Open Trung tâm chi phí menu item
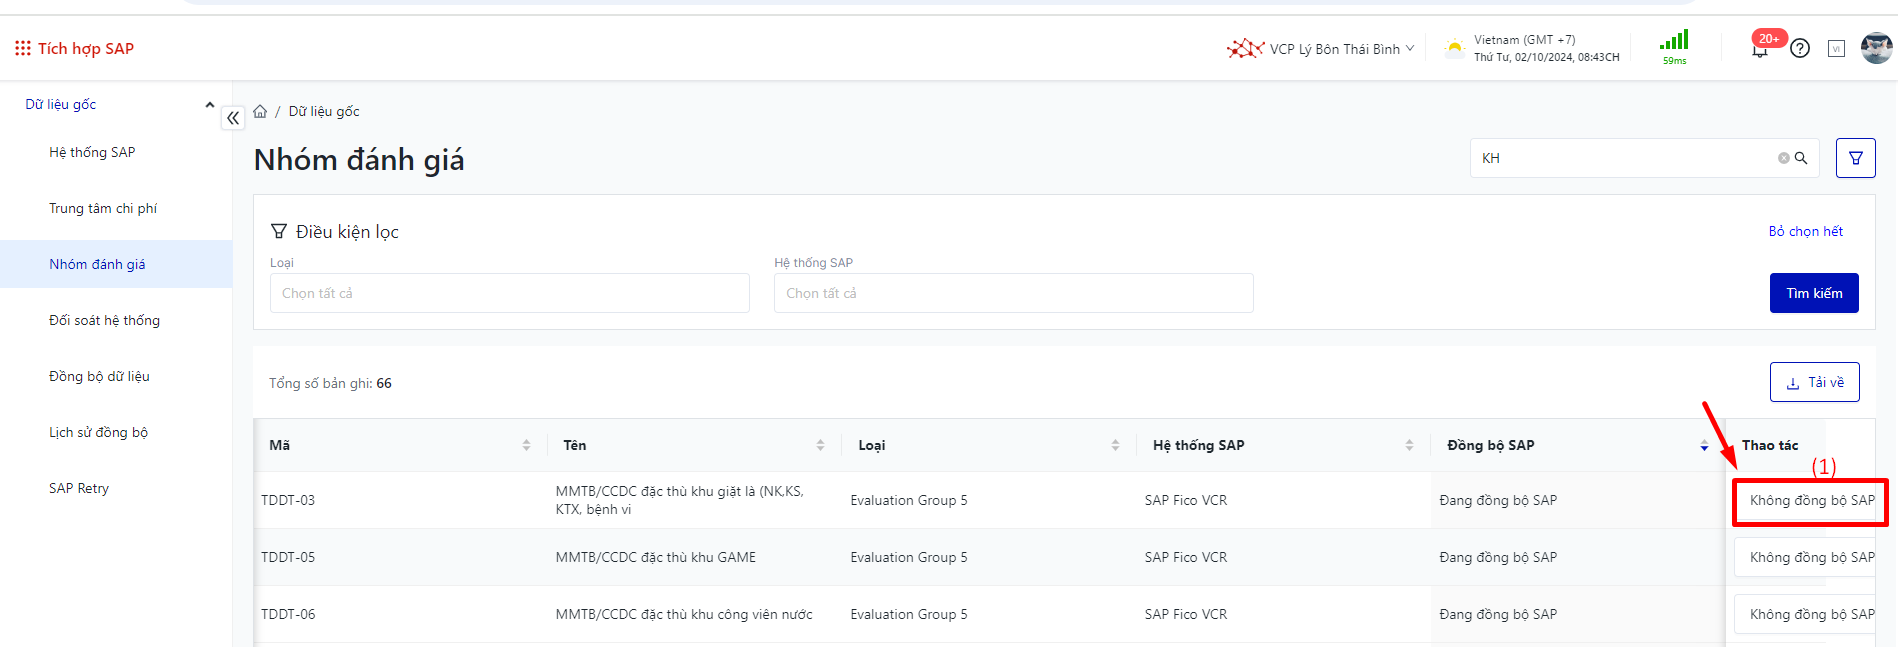The width and height of the screenshot is (1898, 647). tap(103, 208)
